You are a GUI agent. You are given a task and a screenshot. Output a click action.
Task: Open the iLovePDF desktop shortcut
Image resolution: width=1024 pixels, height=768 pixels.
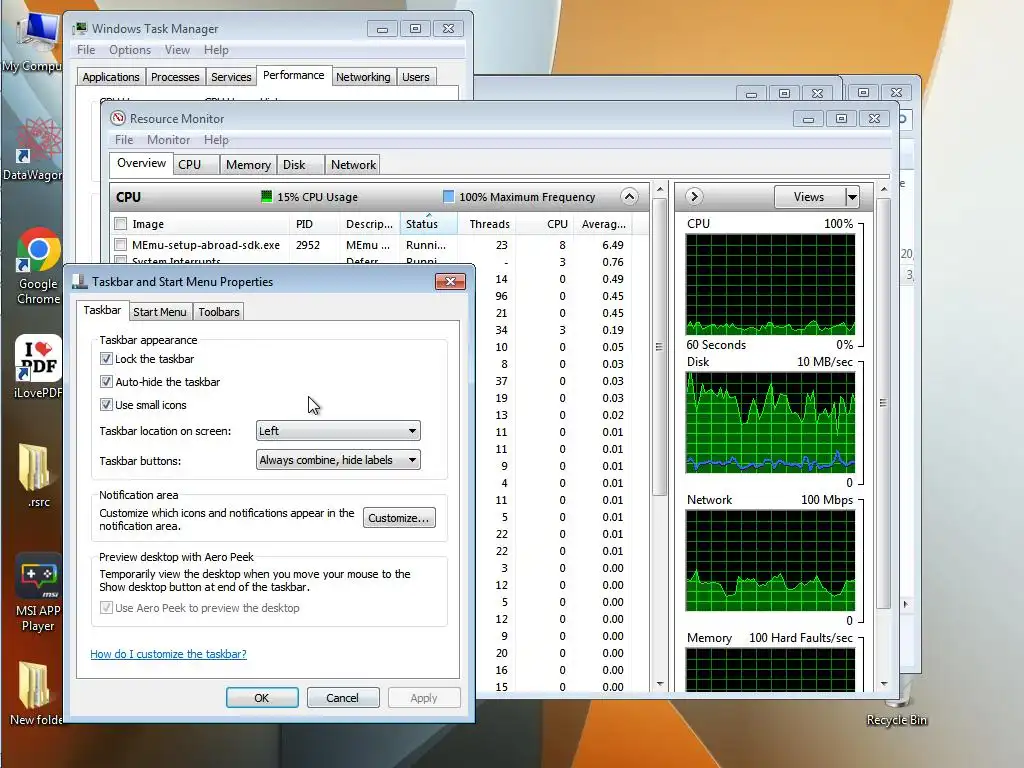click(38, 366)
